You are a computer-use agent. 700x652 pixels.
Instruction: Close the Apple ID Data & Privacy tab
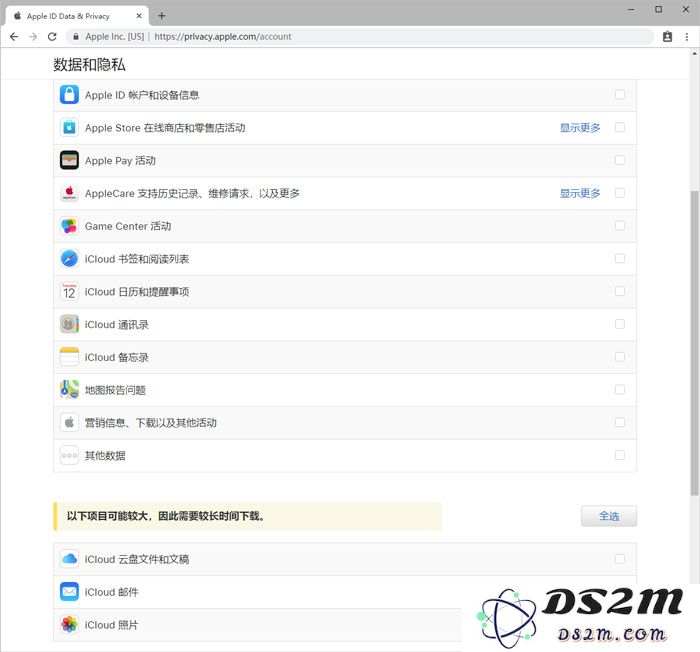pos(139,16)
